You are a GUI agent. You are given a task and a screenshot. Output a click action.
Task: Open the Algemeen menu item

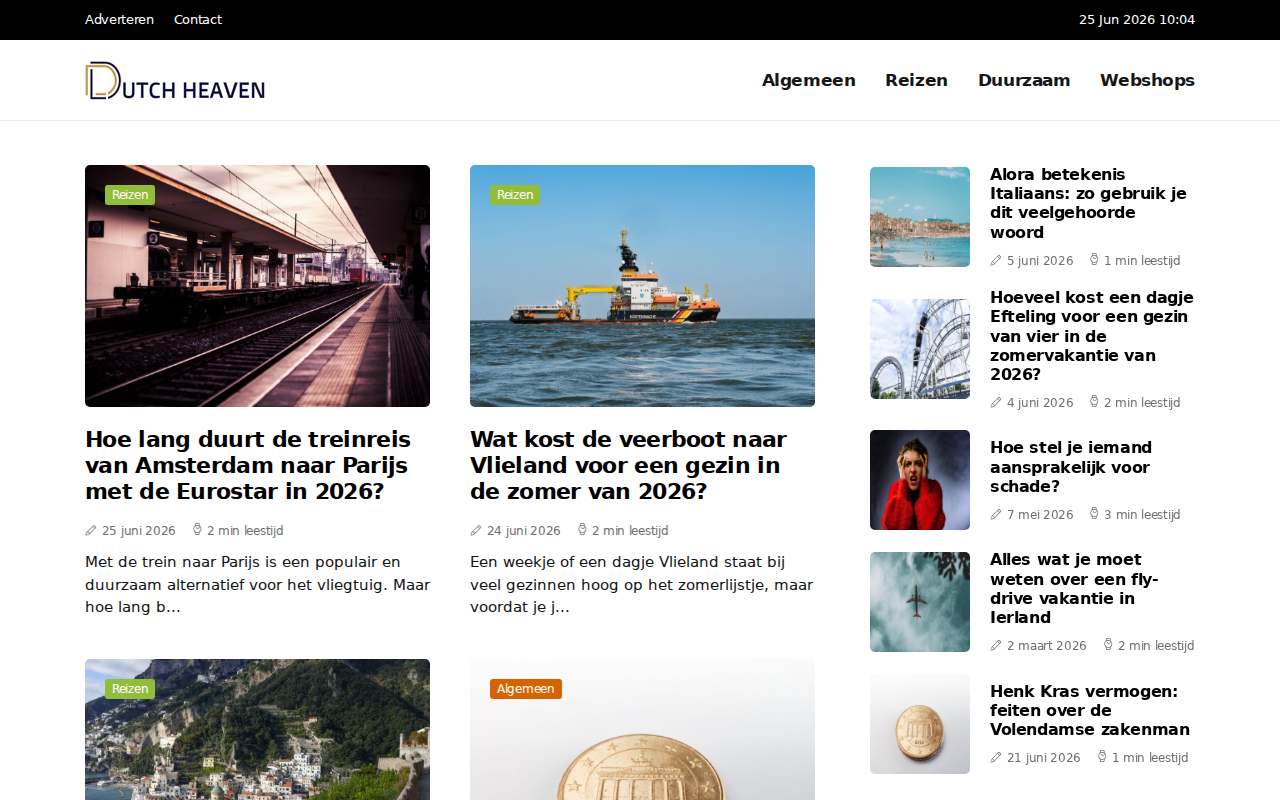(808, 80)
